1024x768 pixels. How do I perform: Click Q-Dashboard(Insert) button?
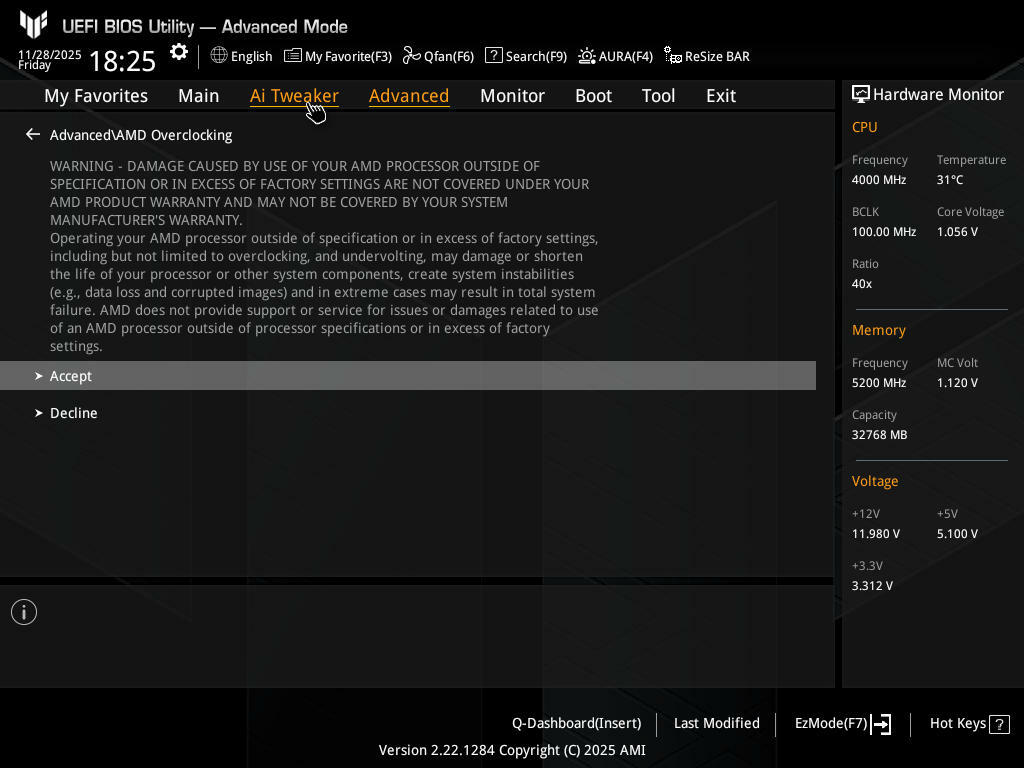click(x=576, y=723)
